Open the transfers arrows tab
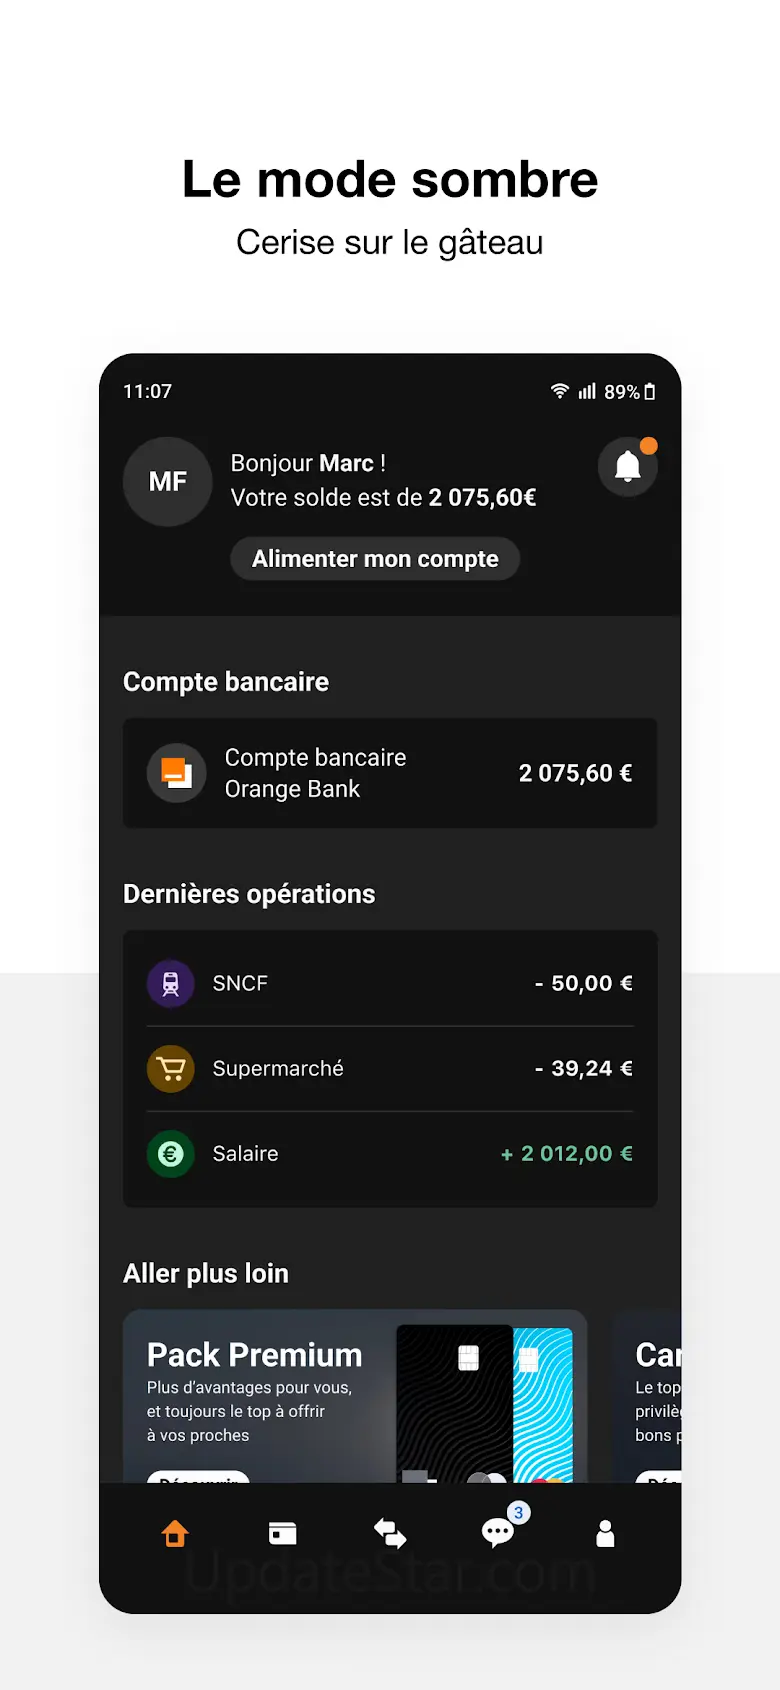Screen dimensions: 780x1690 click(x=390, y=1533)
